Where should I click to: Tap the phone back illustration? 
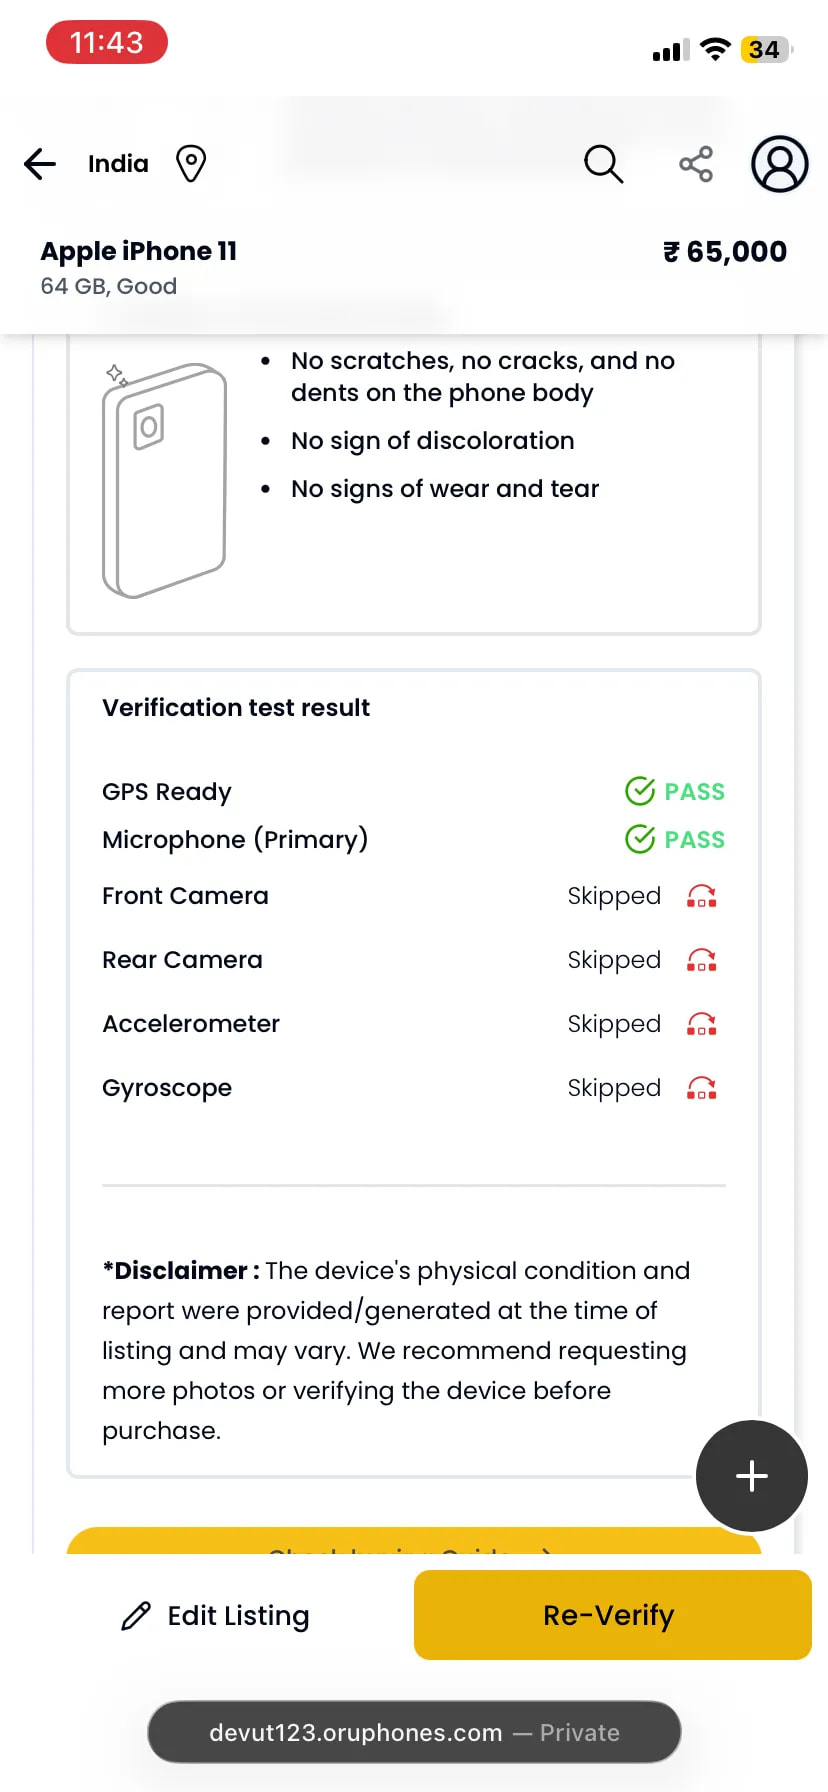pos(165,480)
